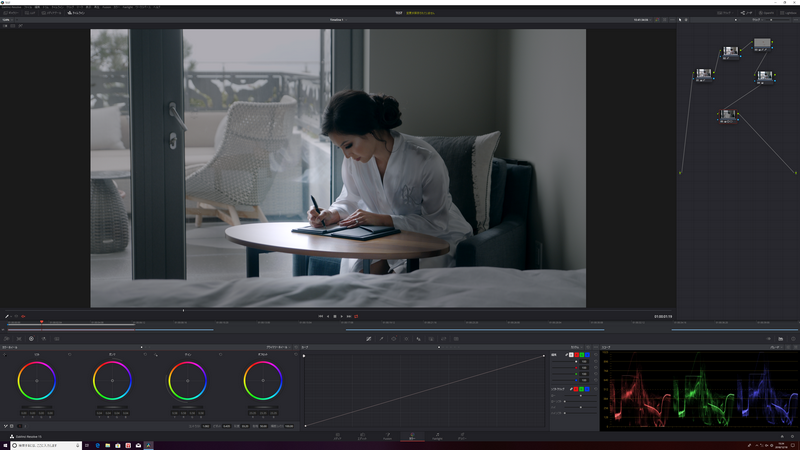Click the red timeline playhead marker
Viewport: 800px width, 450px height.
point(42,322)
